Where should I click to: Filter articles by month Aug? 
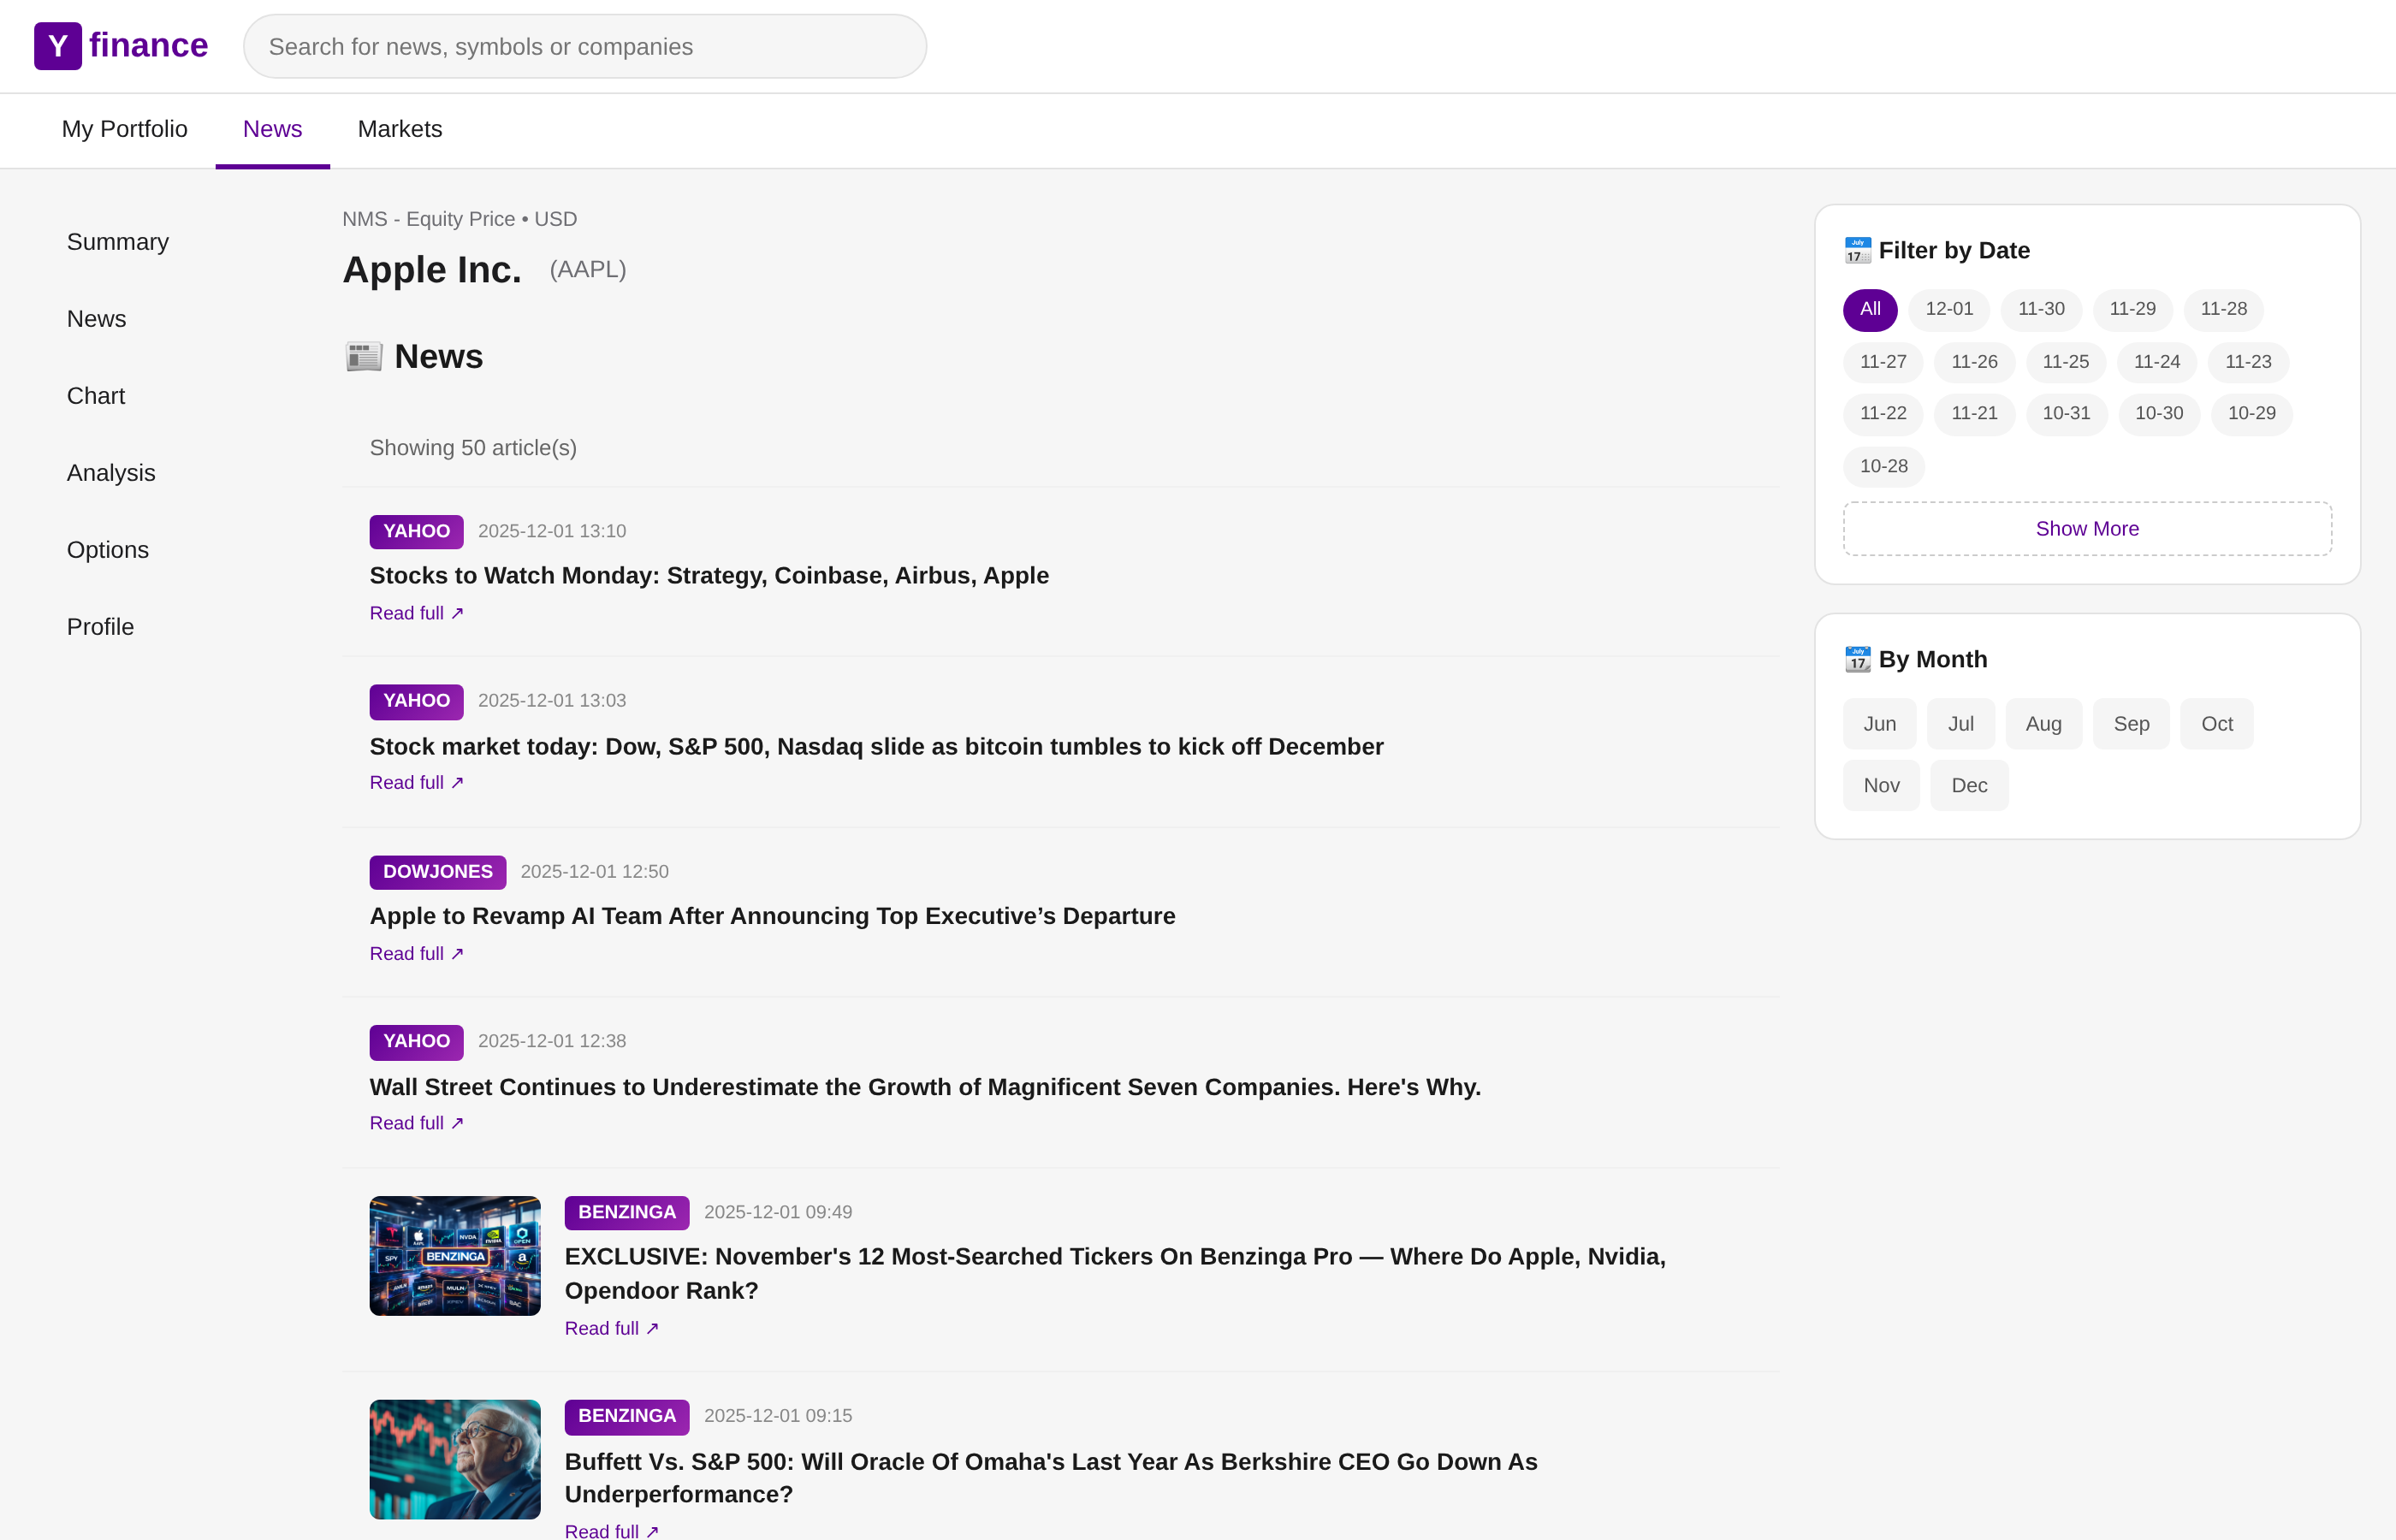tap(2043, 724)
